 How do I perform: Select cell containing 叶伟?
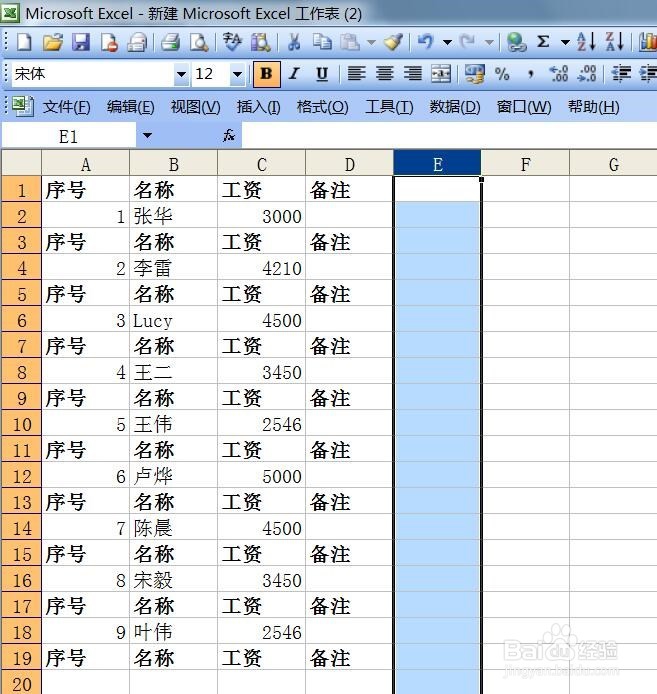pos(174,632)
